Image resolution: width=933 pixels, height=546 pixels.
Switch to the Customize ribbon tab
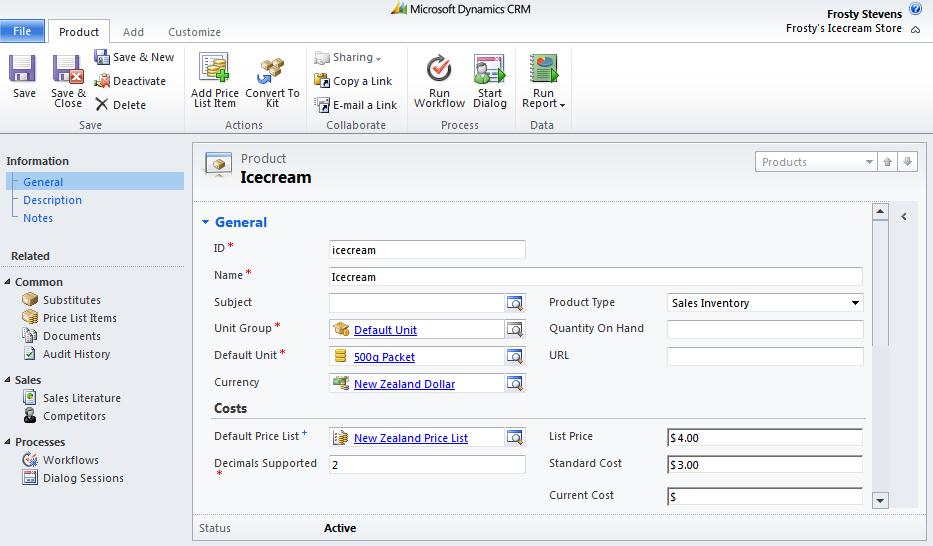(194, 32)
